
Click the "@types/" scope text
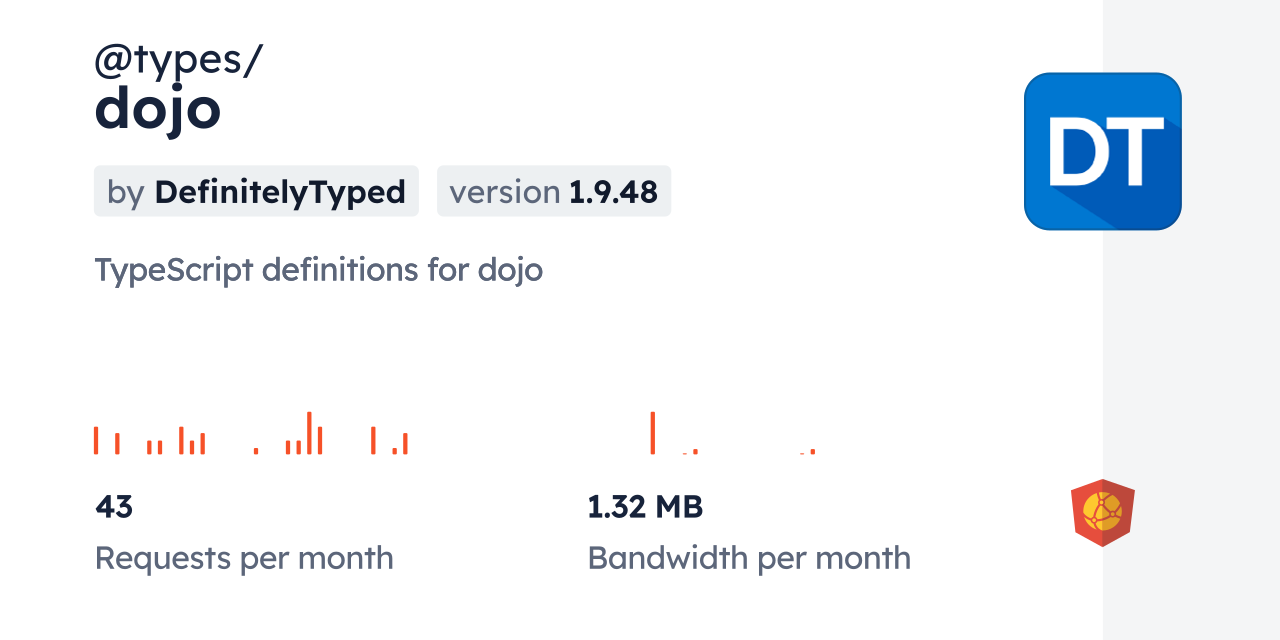coord(178,62)
